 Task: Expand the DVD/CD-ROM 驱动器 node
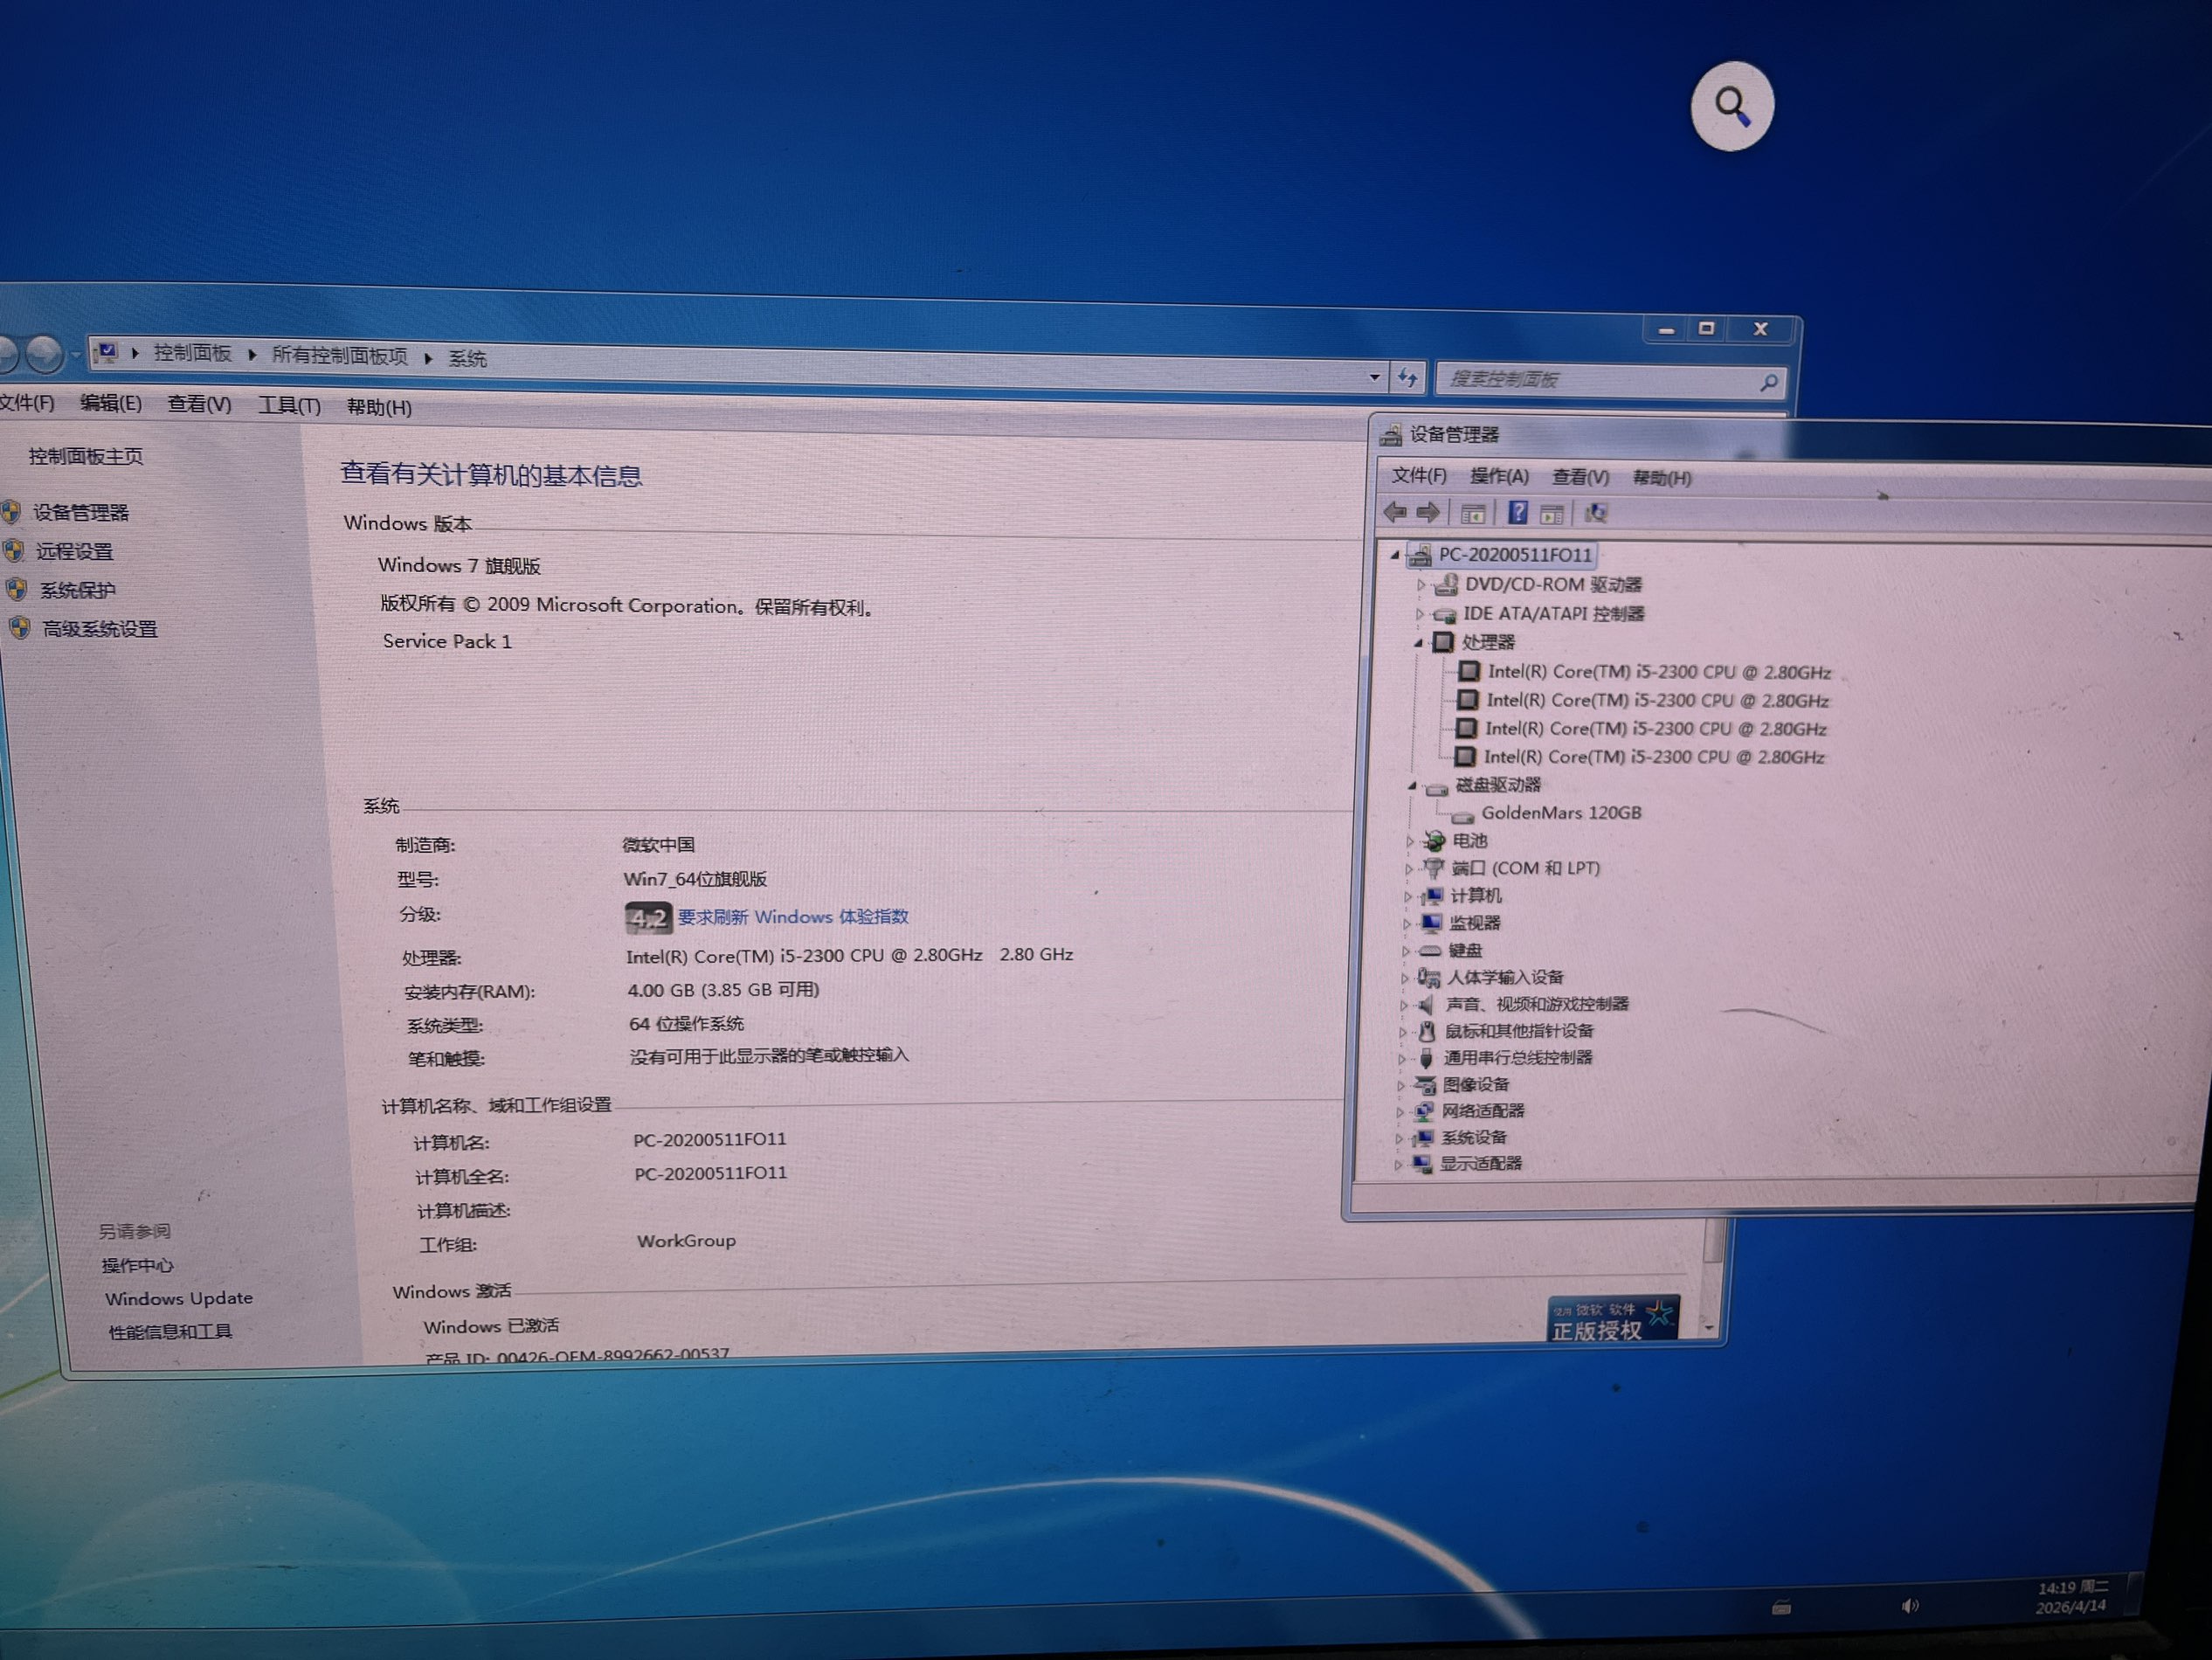coord(1420,585)
